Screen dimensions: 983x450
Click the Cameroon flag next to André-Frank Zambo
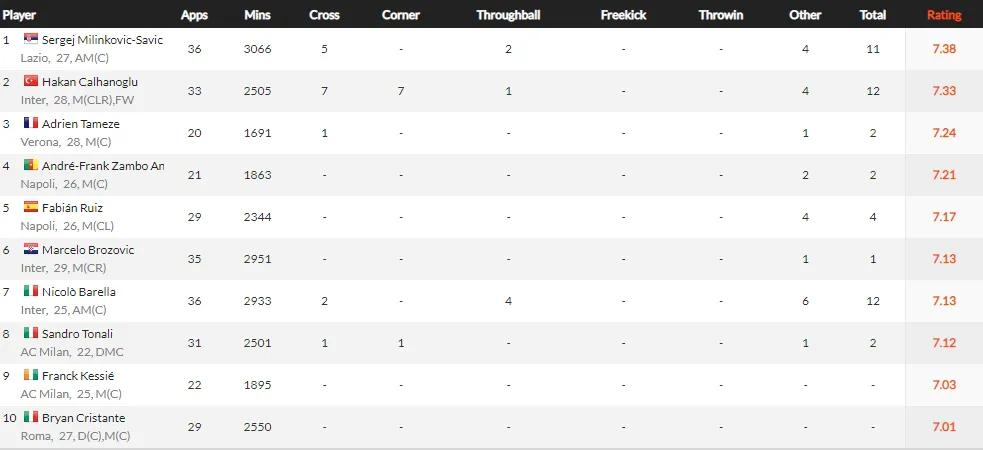coord(30,165)
